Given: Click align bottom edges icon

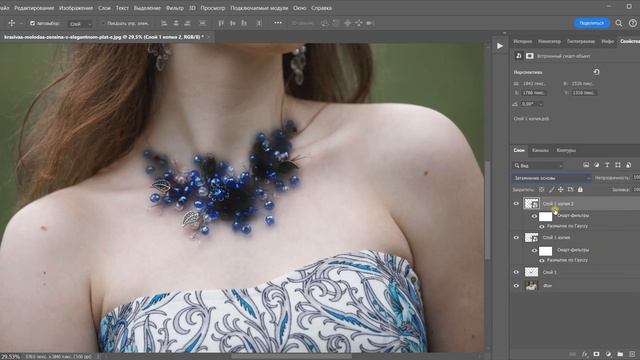Looking at the screenshot, I should (244, 23).
